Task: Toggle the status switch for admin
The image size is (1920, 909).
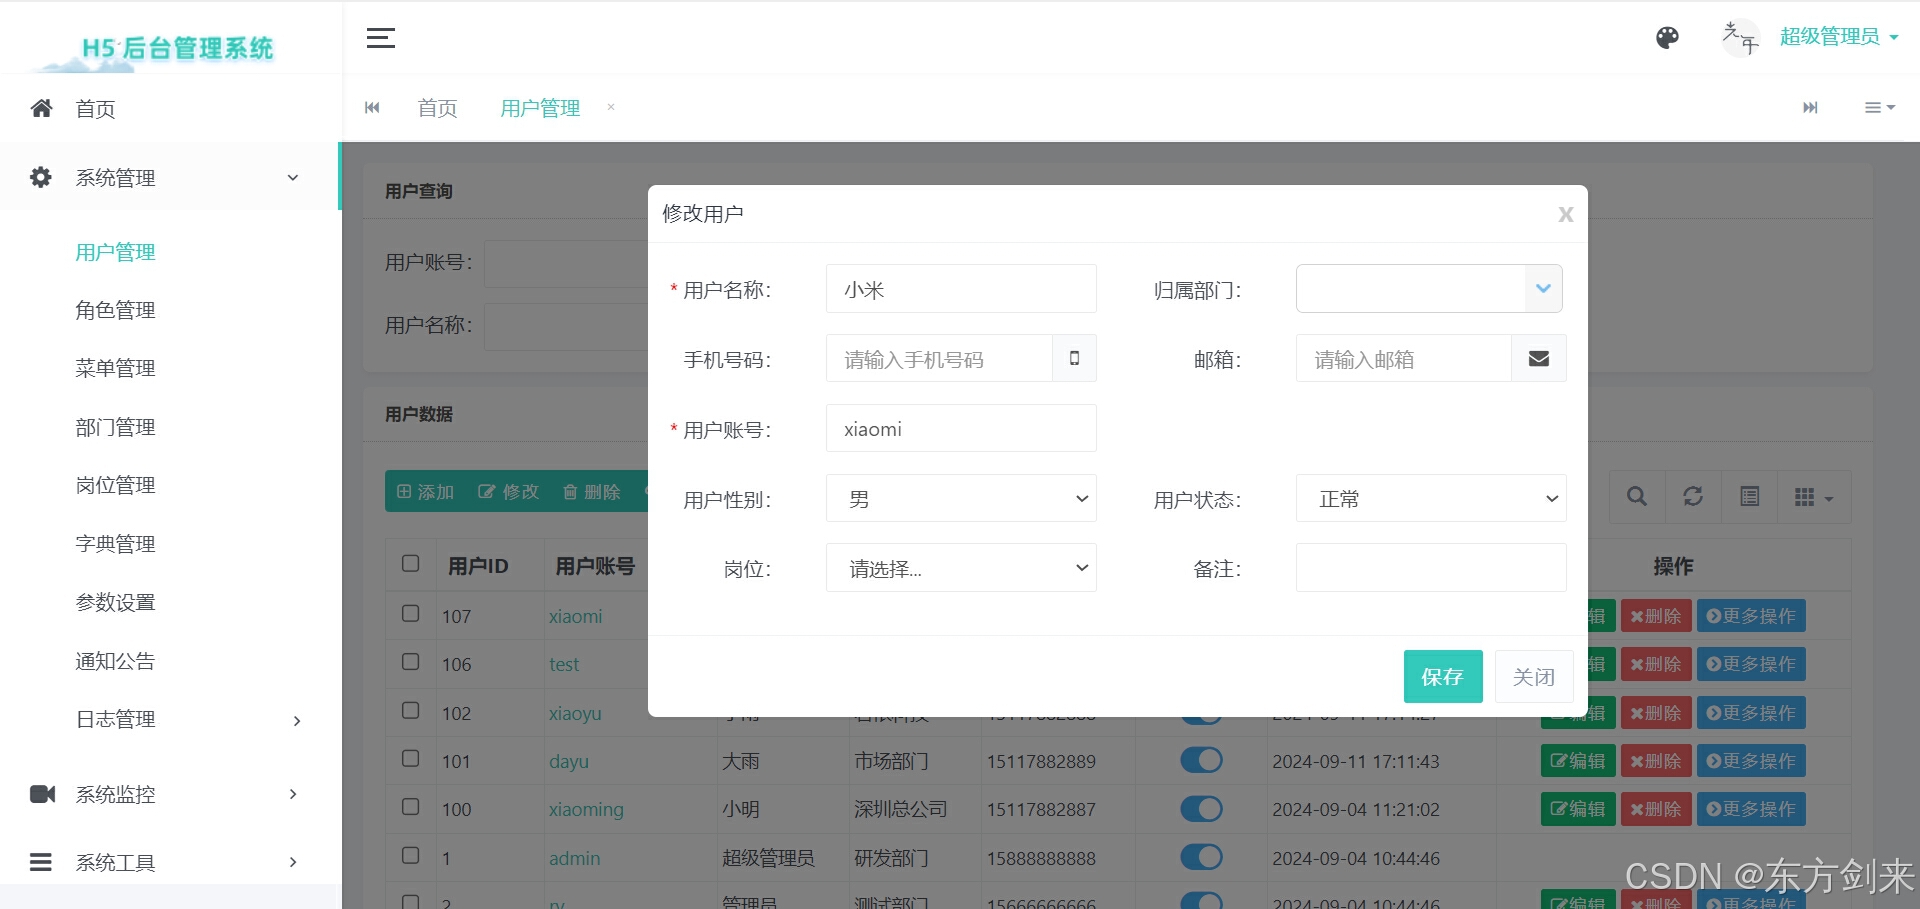Action: pos(1201,857)
